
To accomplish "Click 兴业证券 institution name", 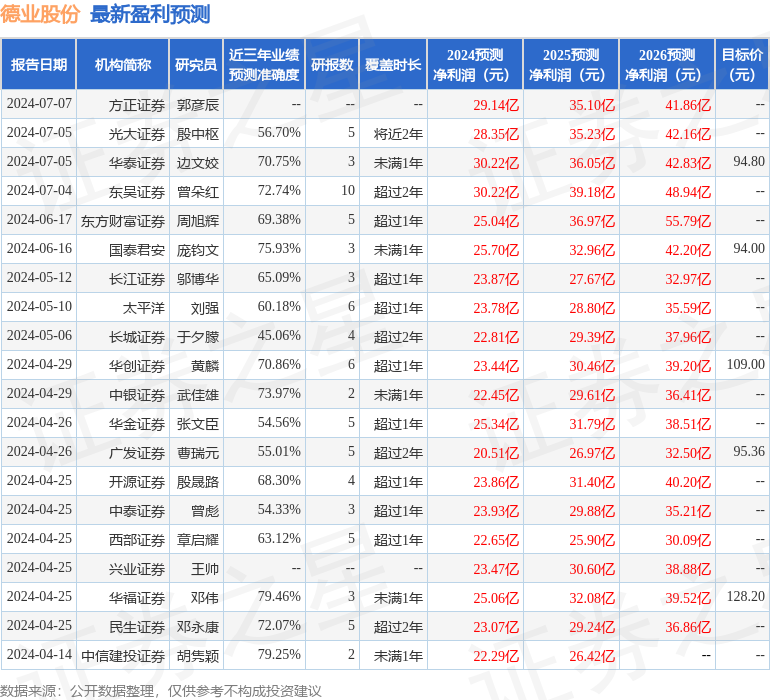I will [x=137, y=569].
